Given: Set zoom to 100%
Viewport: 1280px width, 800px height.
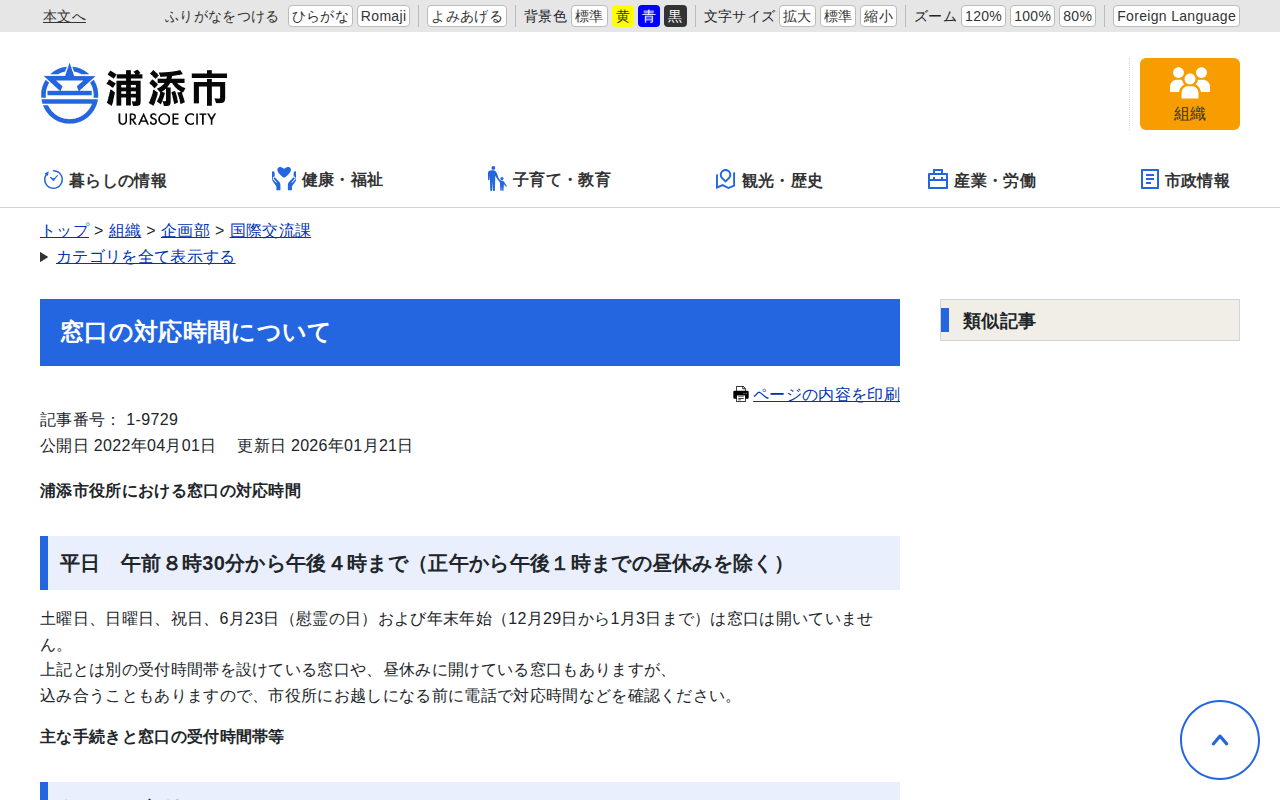Looking at the screenshot, I should [1032, 16].
